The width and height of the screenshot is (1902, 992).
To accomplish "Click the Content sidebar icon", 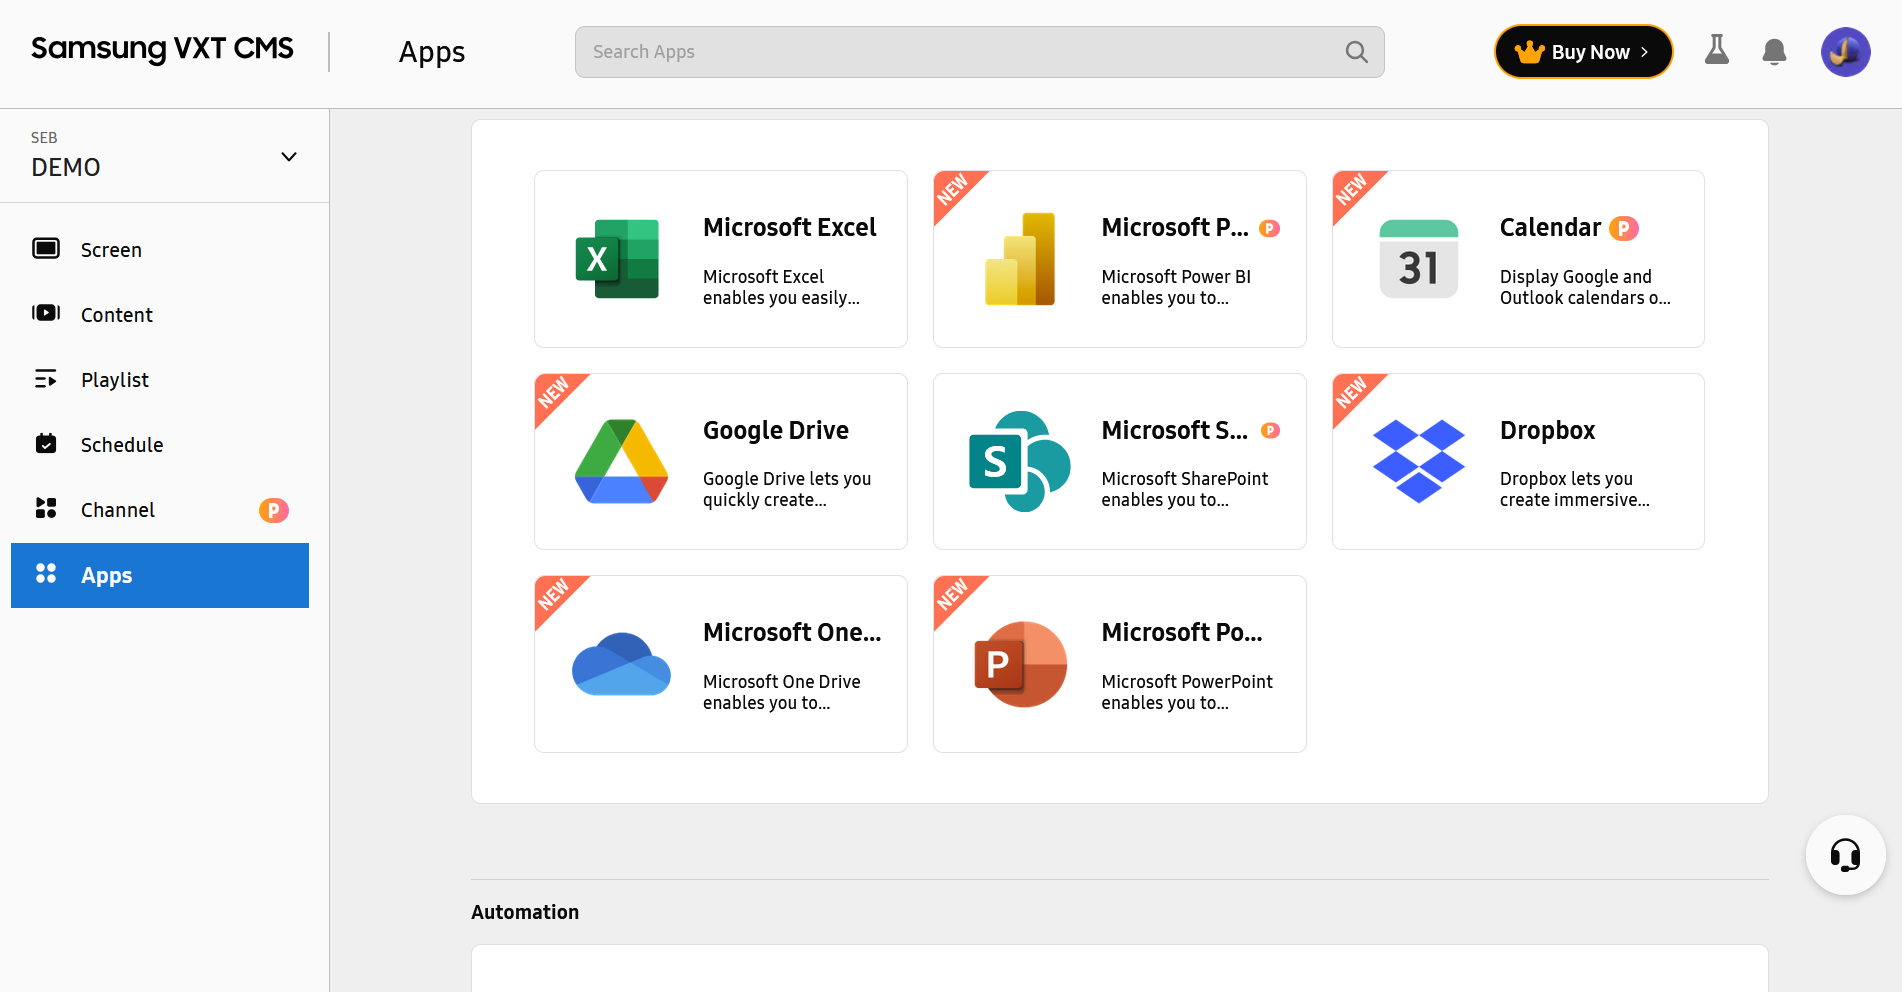I will 46,313.
